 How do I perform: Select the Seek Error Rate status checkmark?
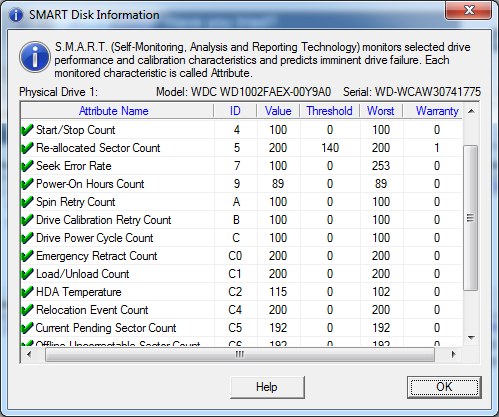coord(27,166)
